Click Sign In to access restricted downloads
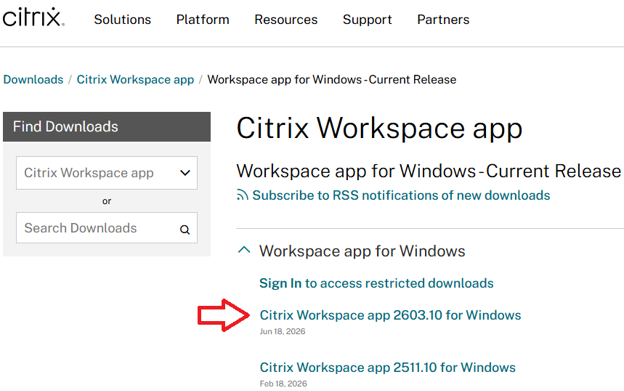 pyautogui.click(x=376, y=283)
